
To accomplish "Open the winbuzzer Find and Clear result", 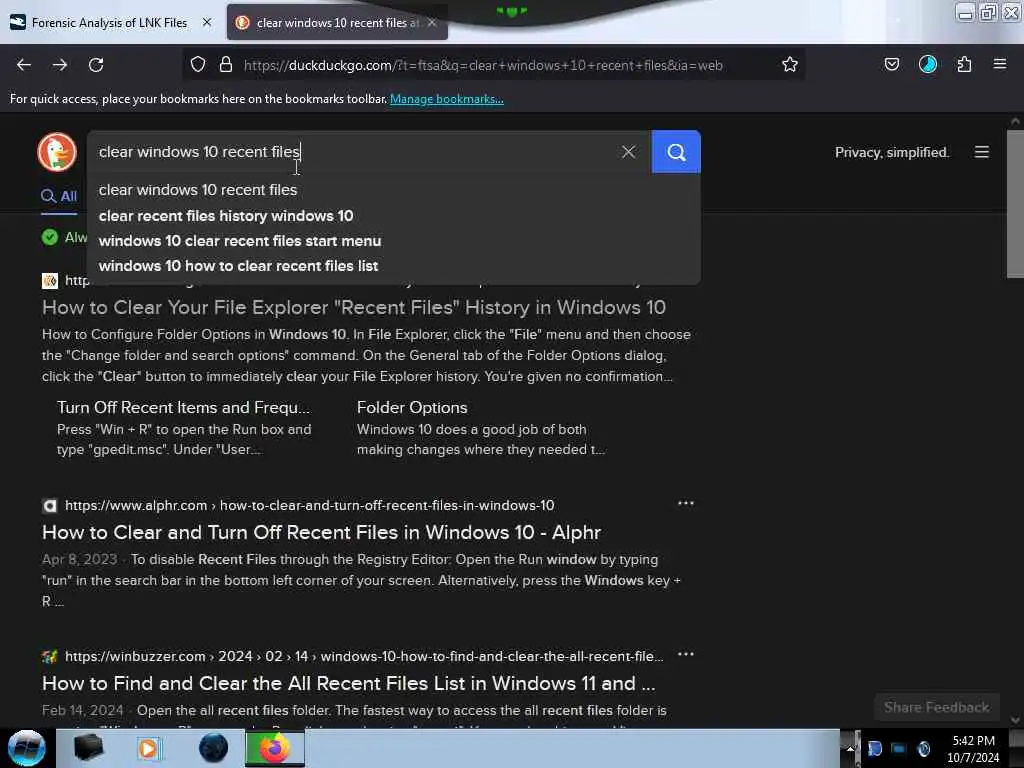I will 349,684.
